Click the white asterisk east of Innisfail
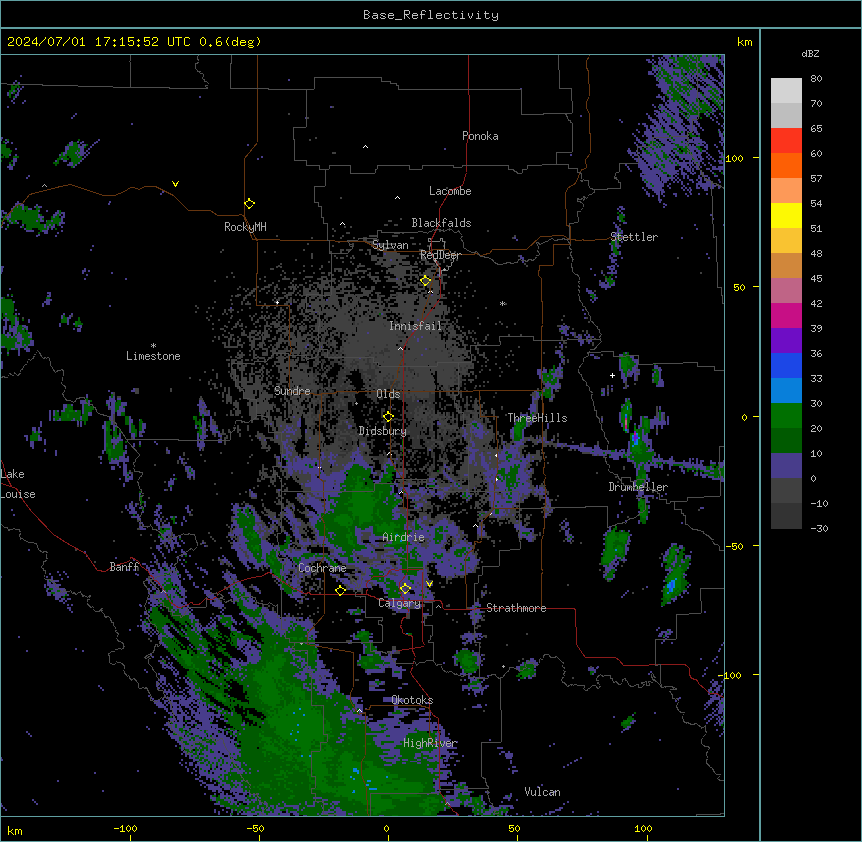This screenshot has height=842, width=862. coord(503,303)
